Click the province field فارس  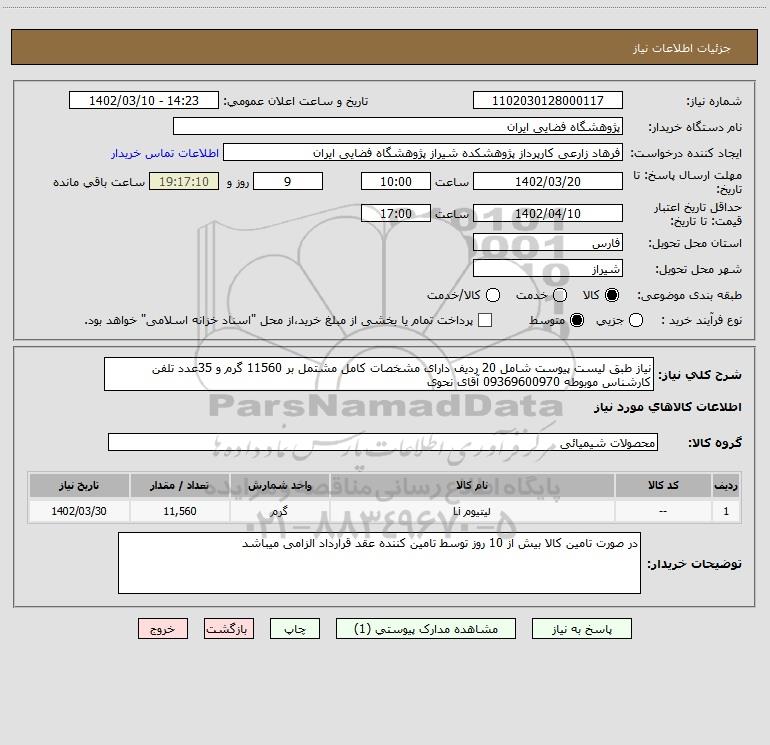click(x=548, y=242)
